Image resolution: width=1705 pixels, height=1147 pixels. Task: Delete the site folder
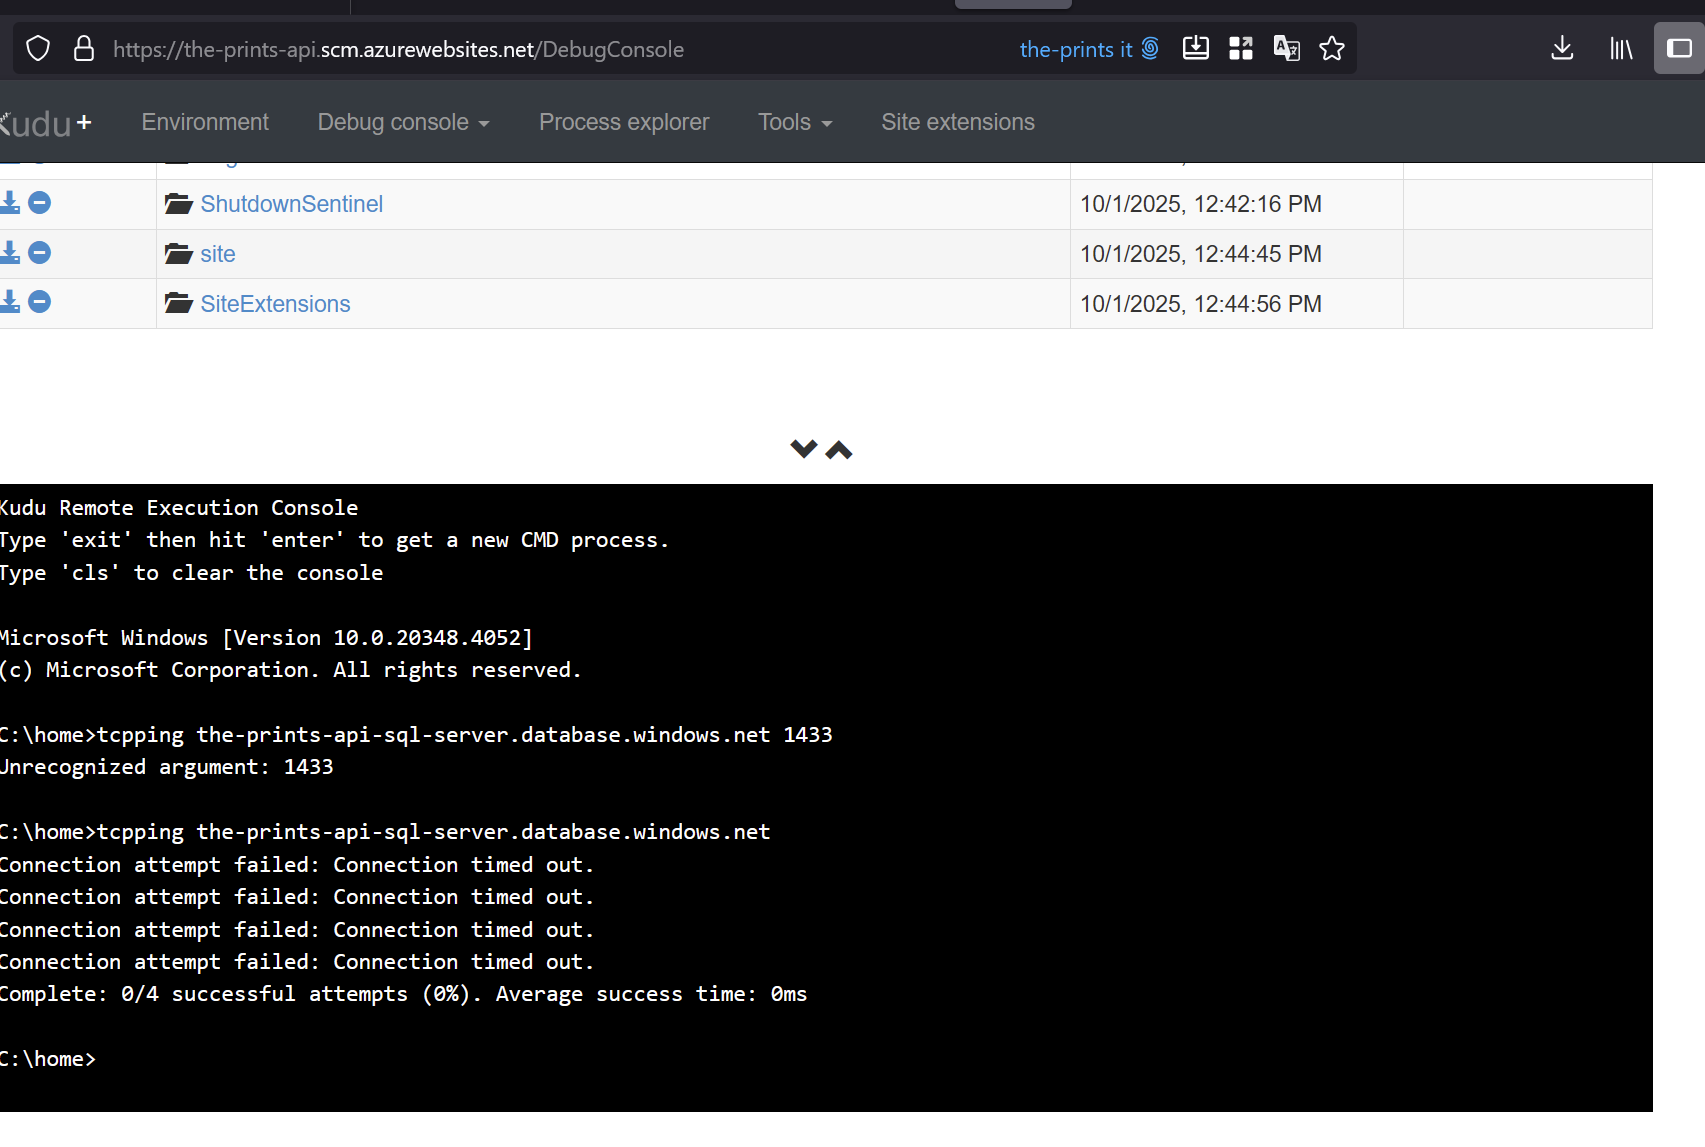tap(39, 252)
